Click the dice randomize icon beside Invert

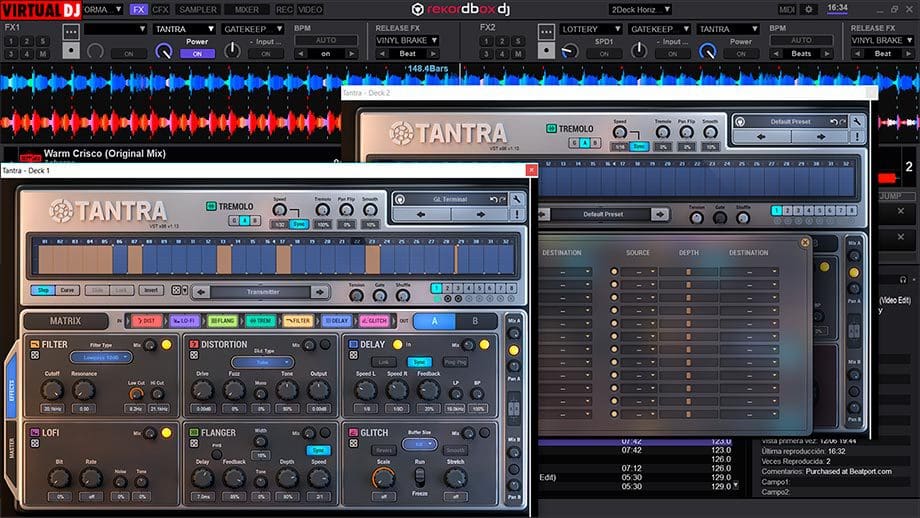175,290
